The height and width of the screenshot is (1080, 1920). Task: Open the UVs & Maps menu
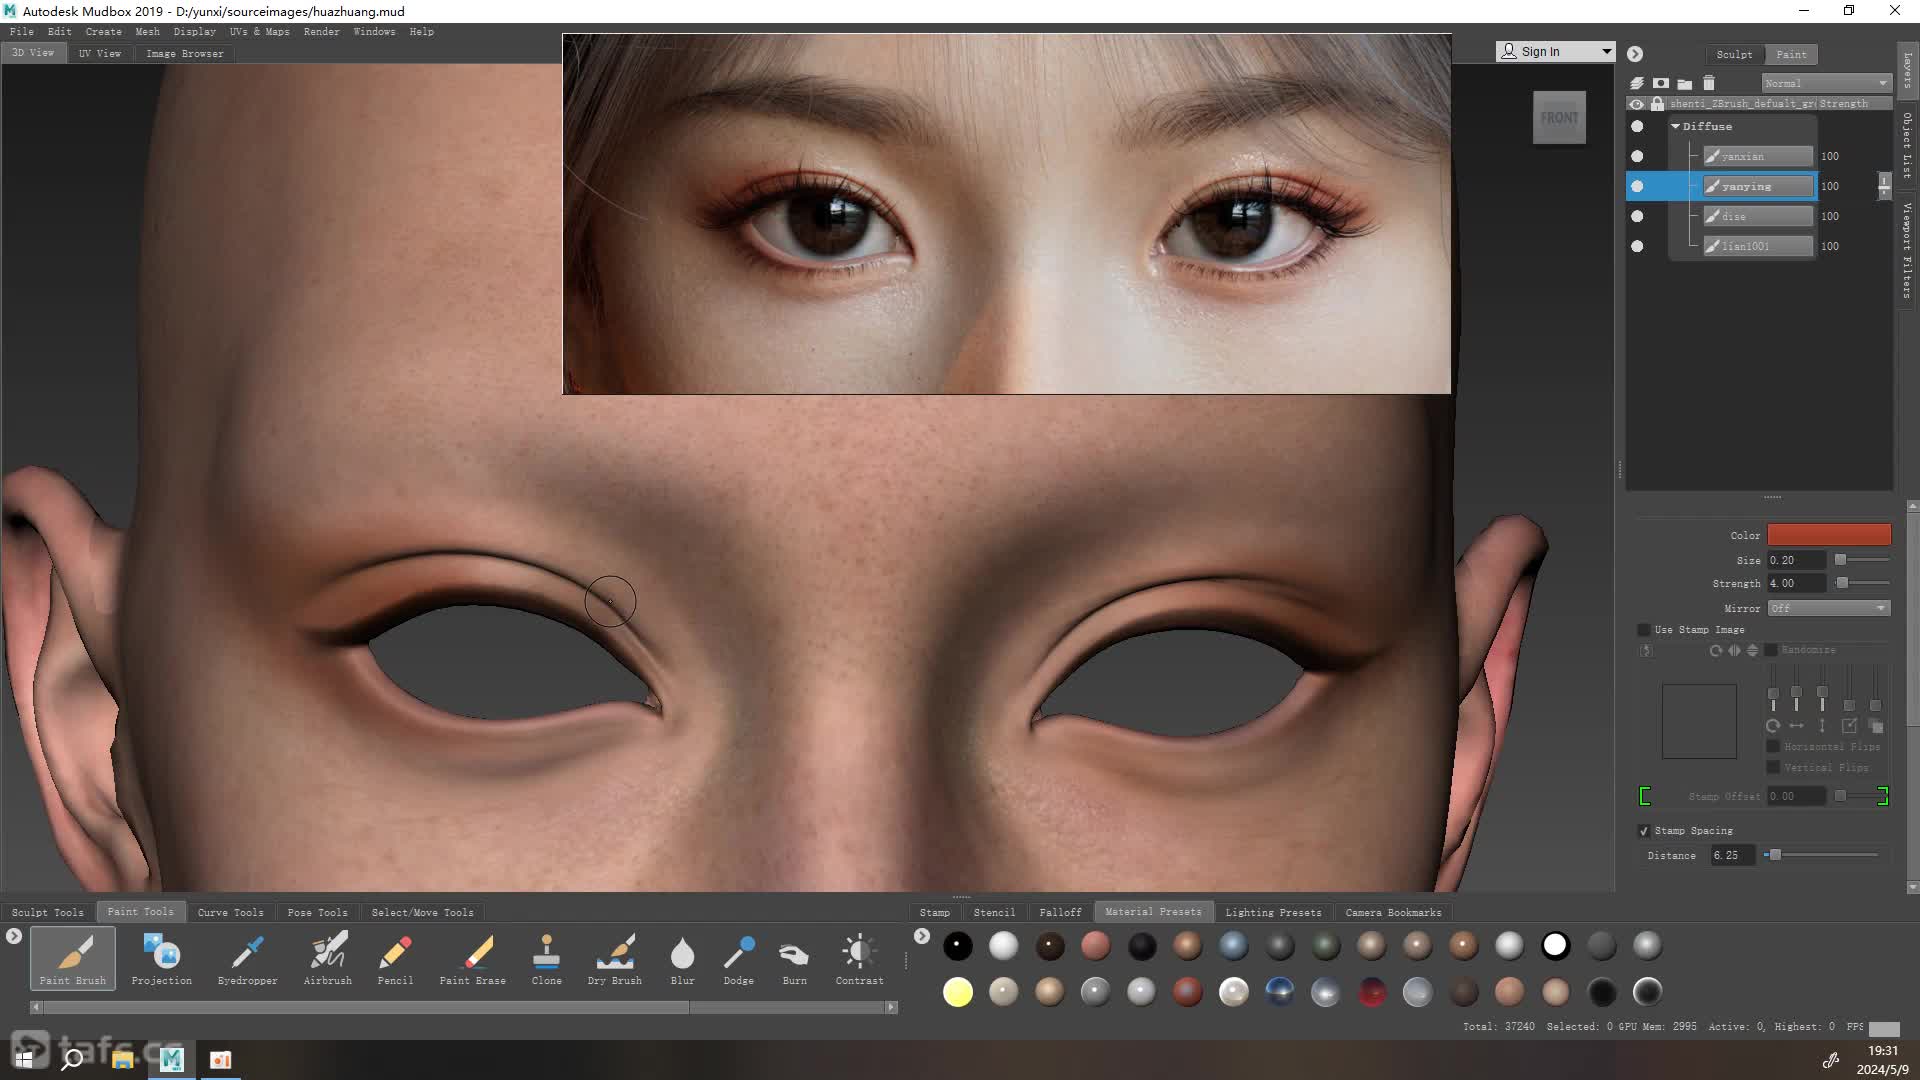259,32
